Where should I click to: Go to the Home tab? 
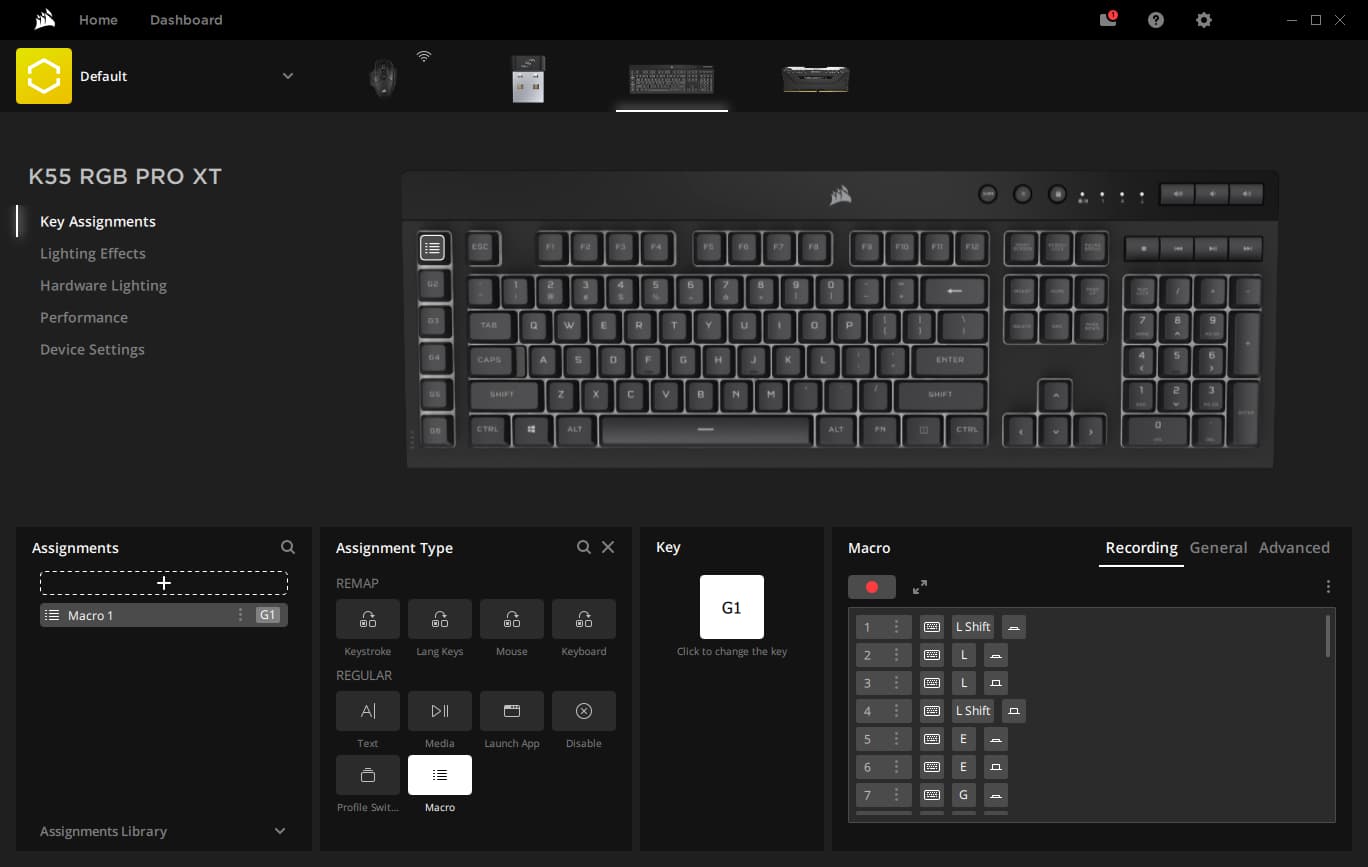coord(98,20)
